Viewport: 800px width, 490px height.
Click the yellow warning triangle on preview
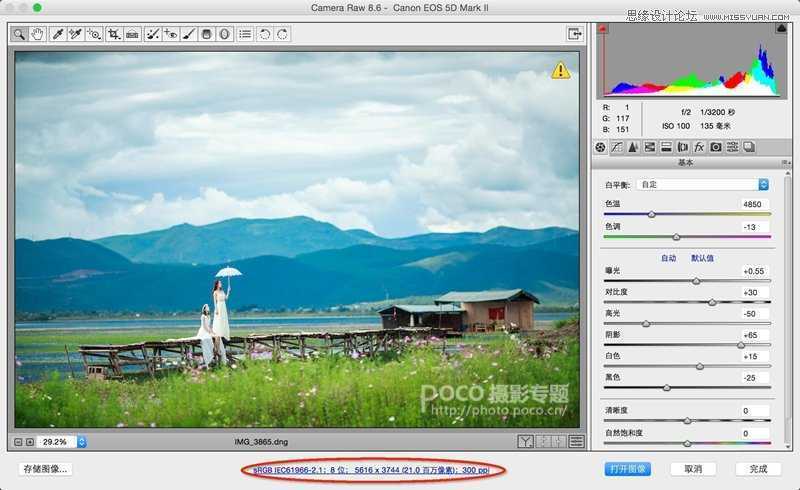tap(561, 70)
